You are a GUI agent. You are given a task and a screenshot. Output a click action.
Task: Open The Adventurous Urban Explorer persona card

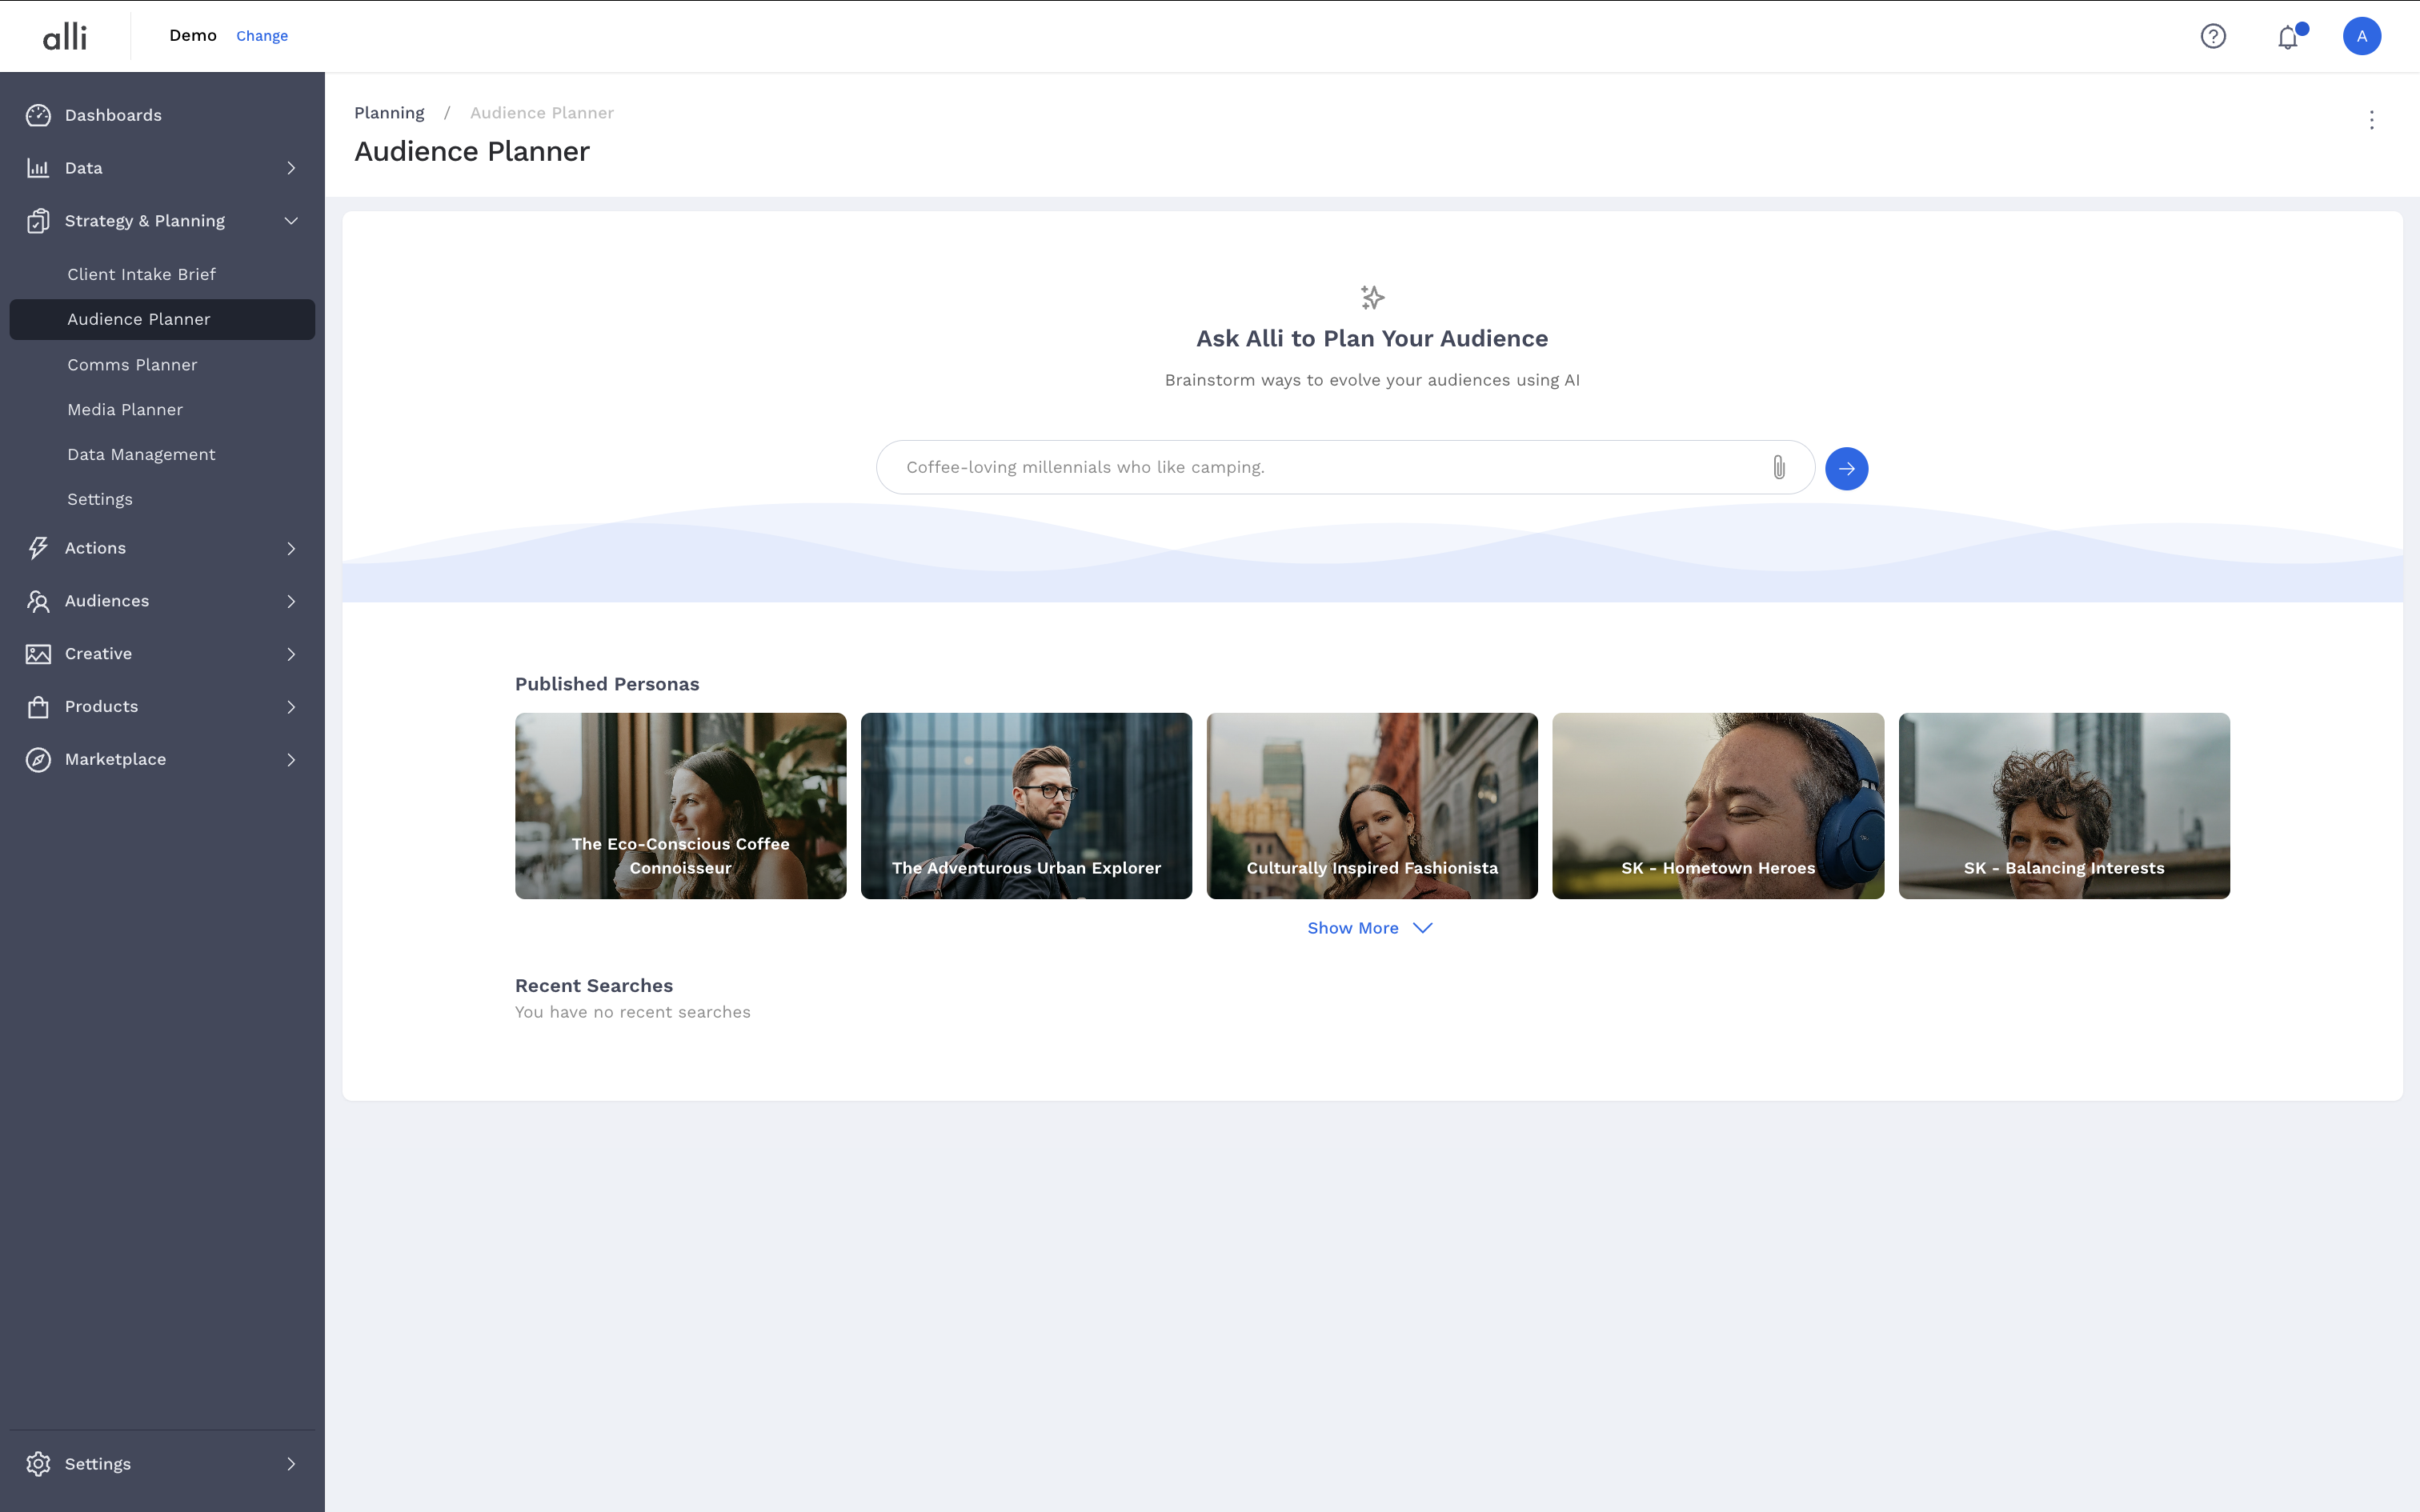(1026, 805)
